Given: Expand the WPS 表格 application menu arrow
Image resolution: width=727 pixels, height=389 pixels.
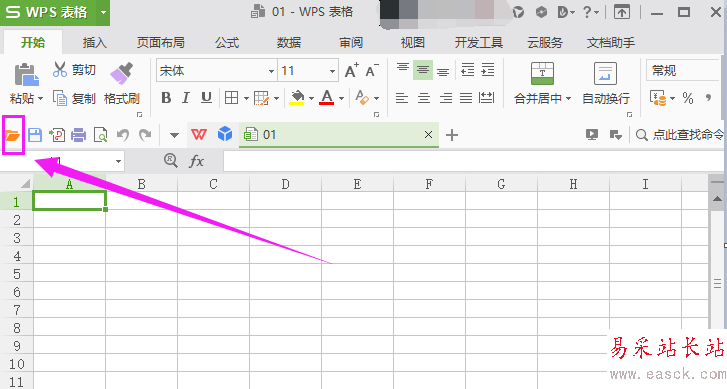Looking at the screenshot, I should coord(103,13).
